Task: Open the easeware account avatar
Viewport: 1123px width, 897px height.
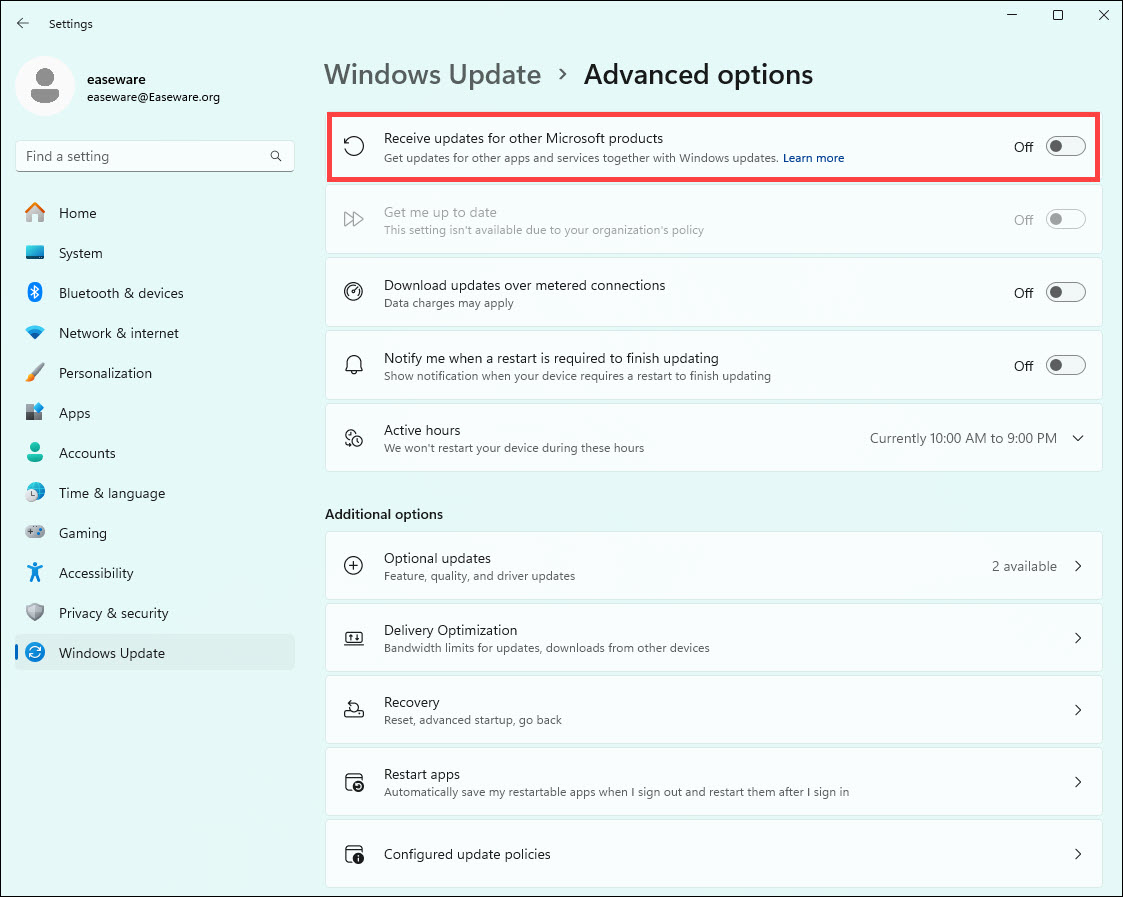Action: point(45,86)
